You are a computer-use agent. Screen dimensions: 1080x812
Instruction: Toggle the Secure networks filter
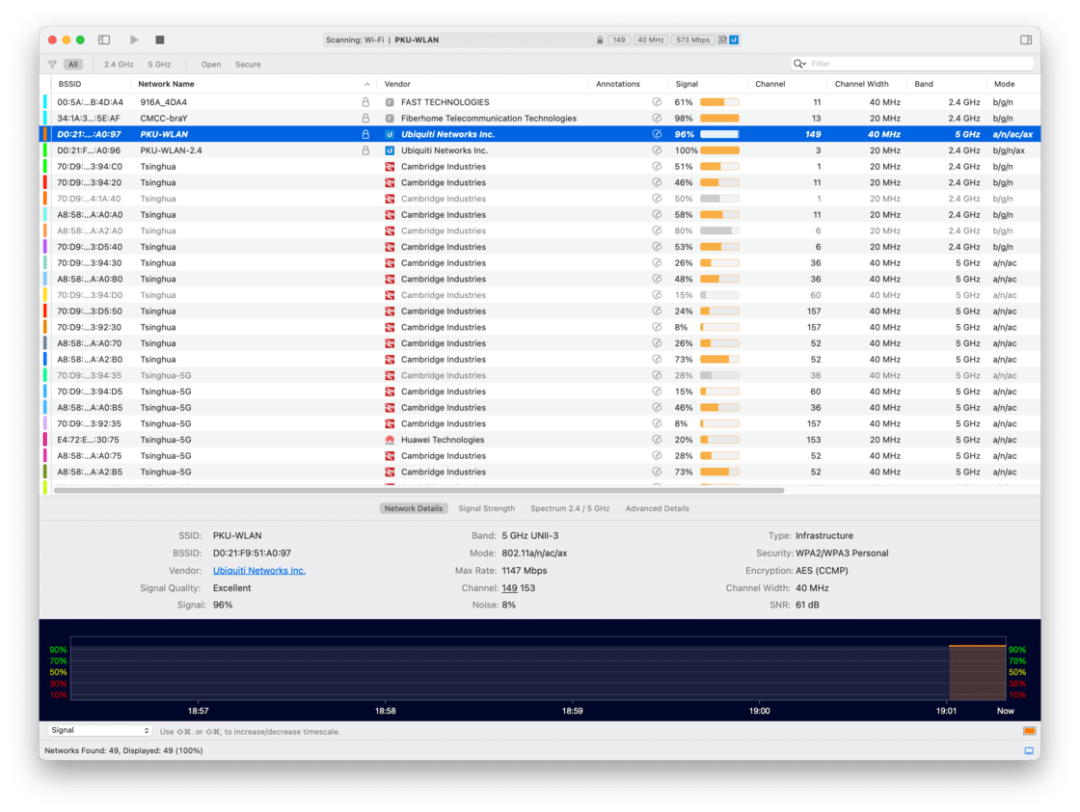[248, 64]
